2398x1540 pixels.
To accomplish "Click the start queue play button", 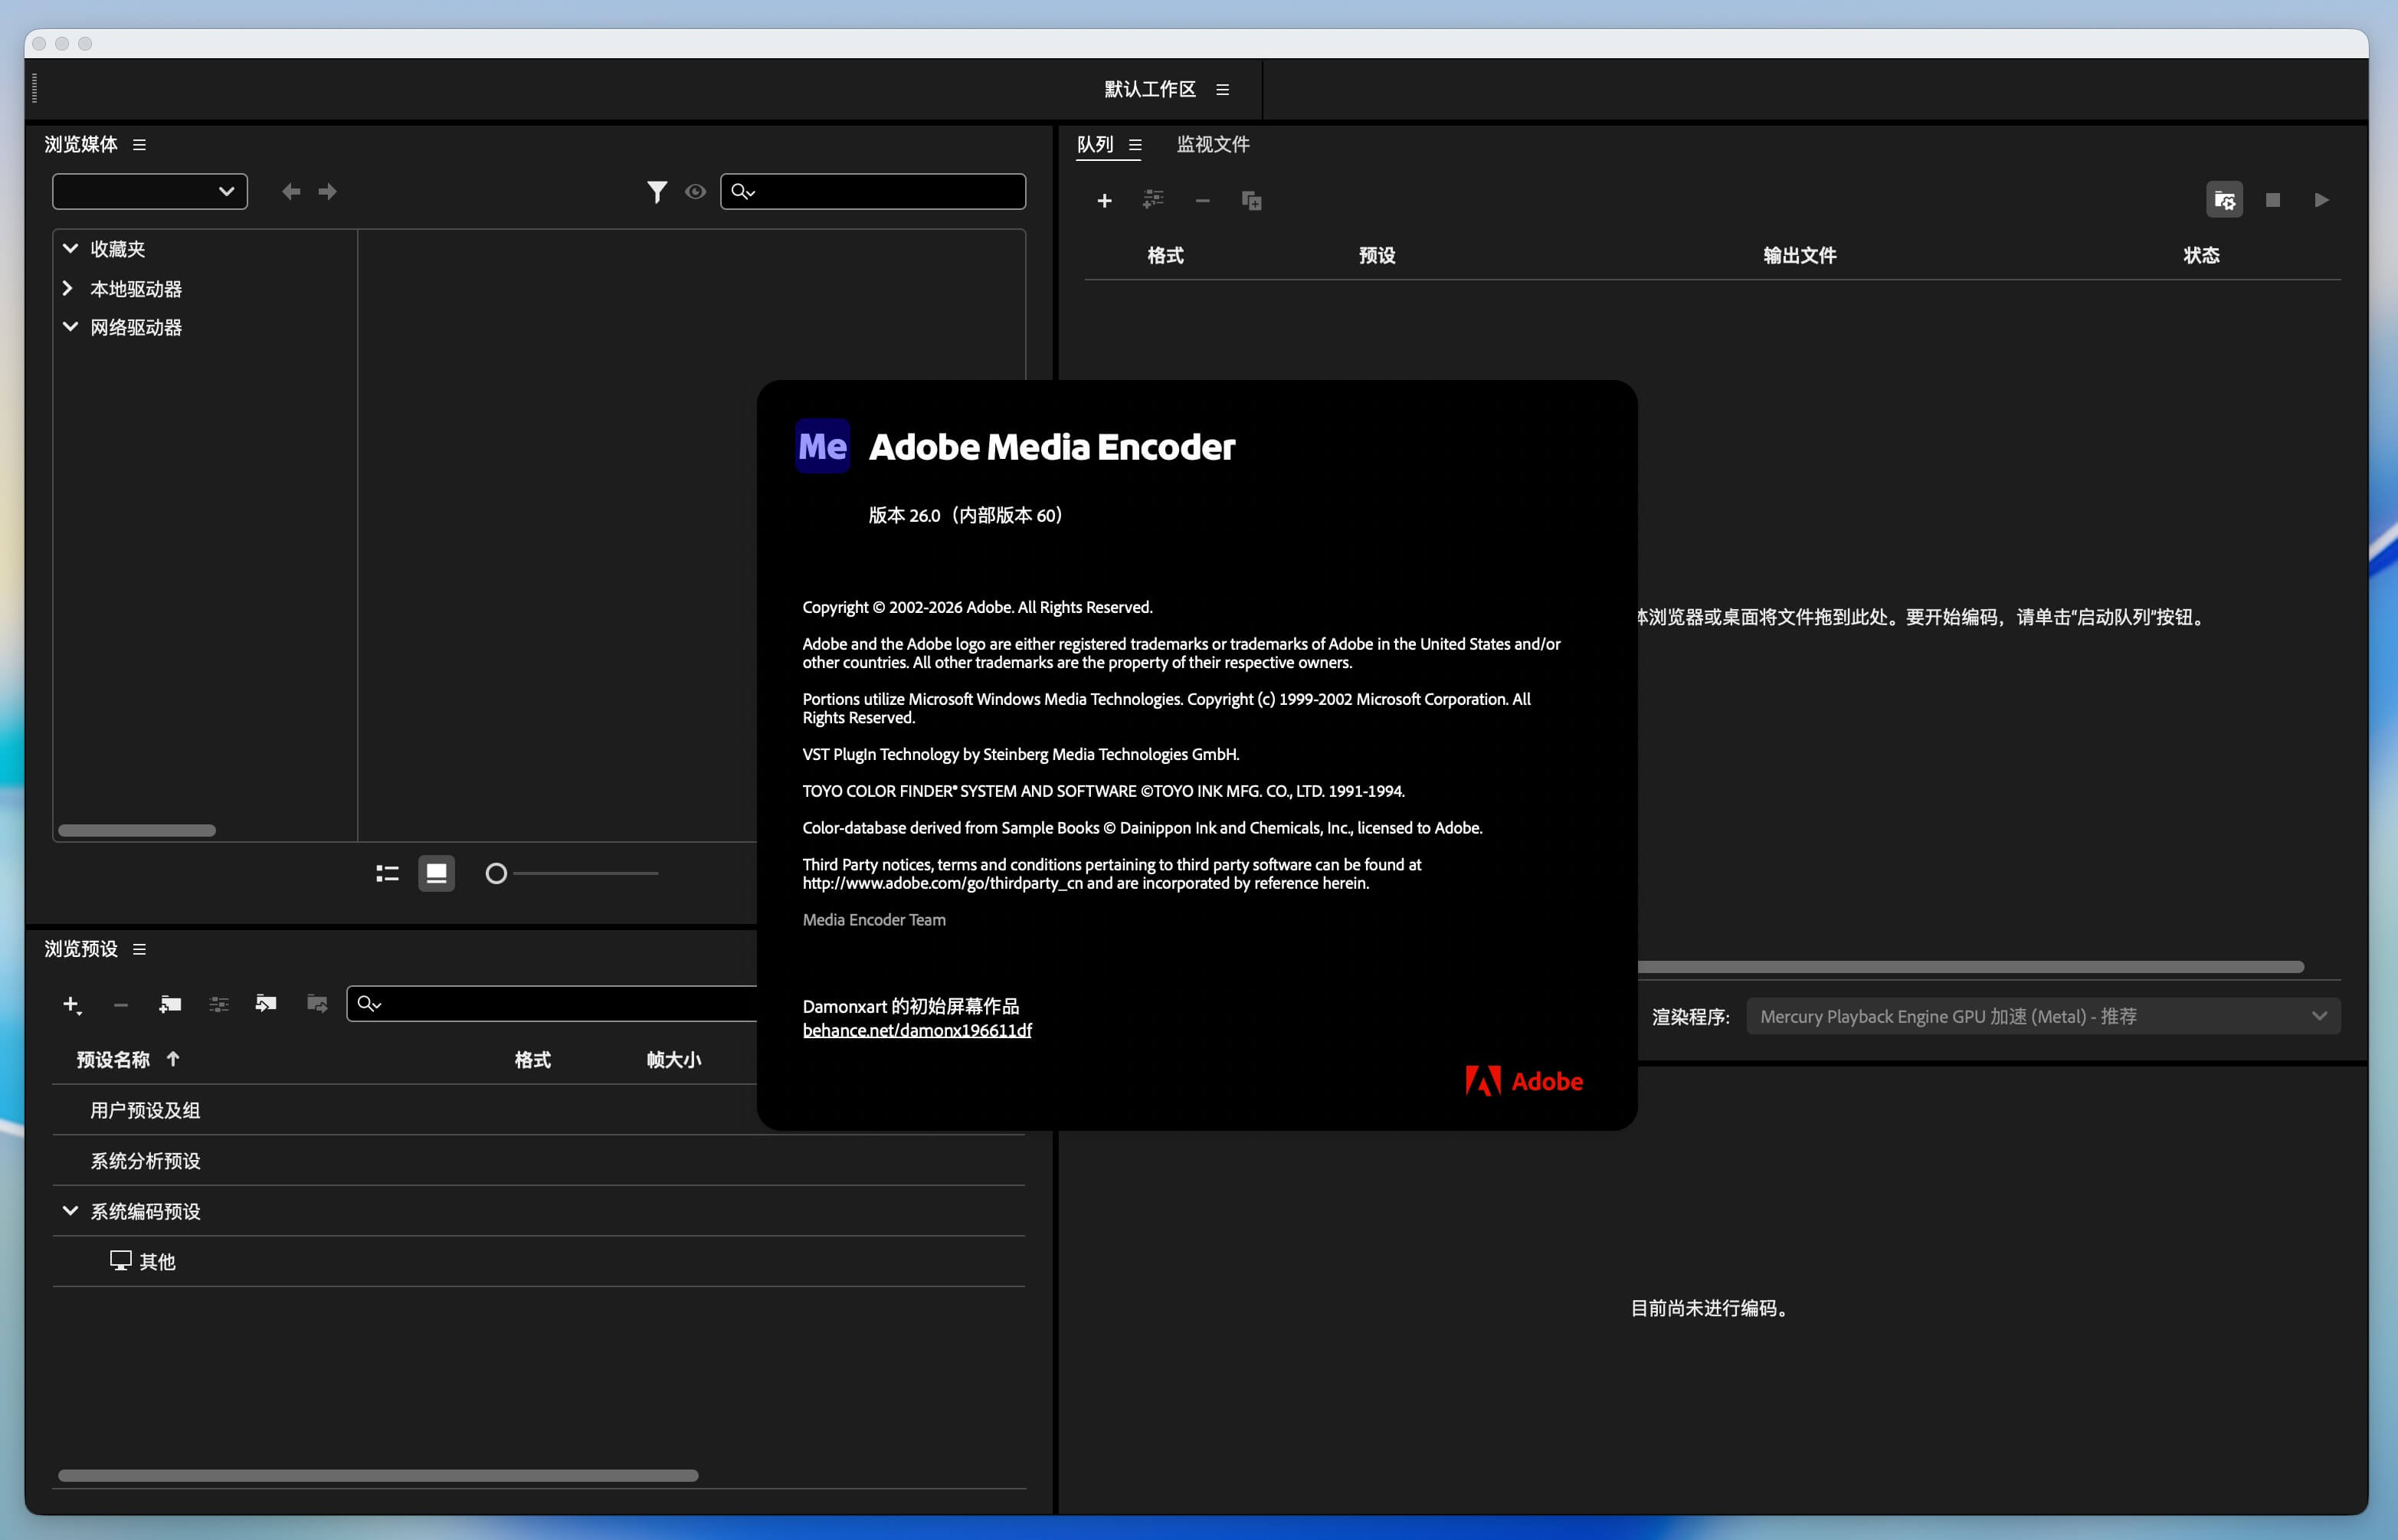I will (2321, 201).
